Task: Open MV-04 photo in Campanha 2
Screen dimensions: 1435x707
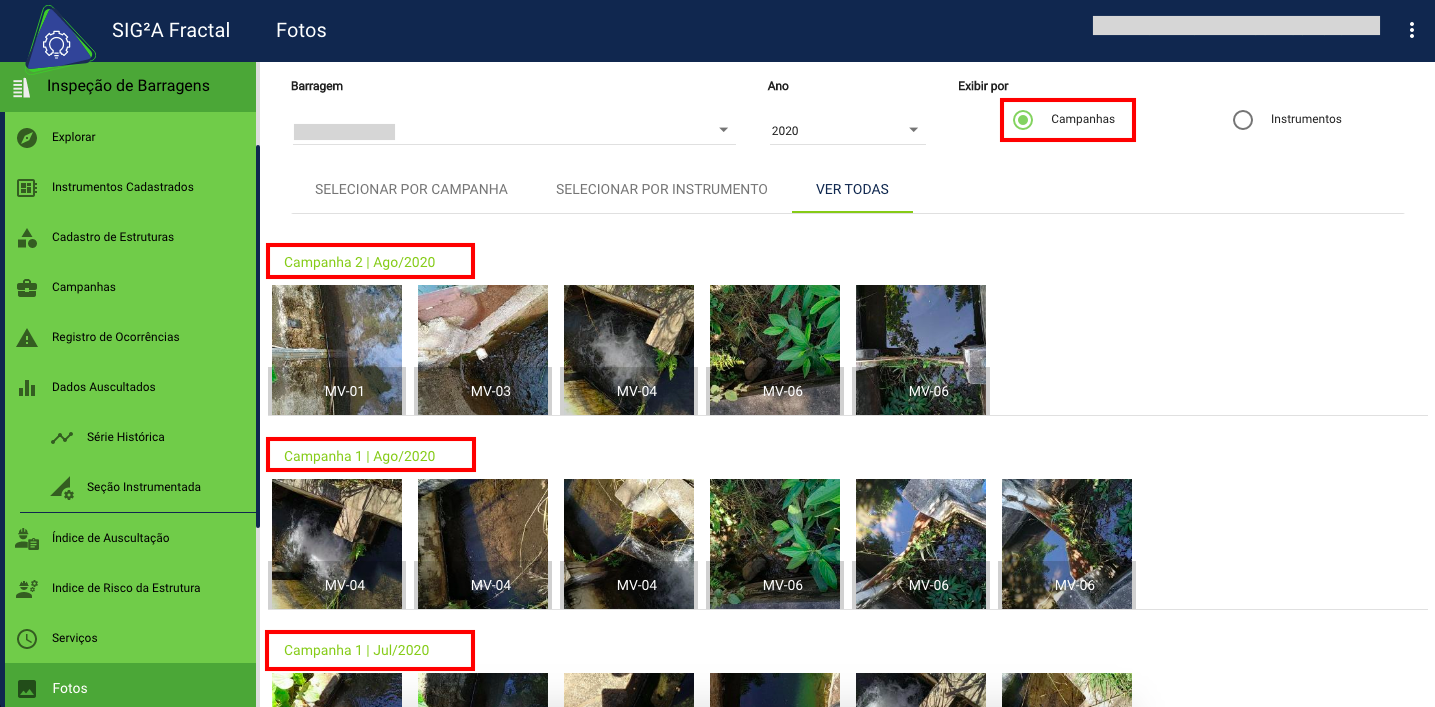Action: coord(629,350)
